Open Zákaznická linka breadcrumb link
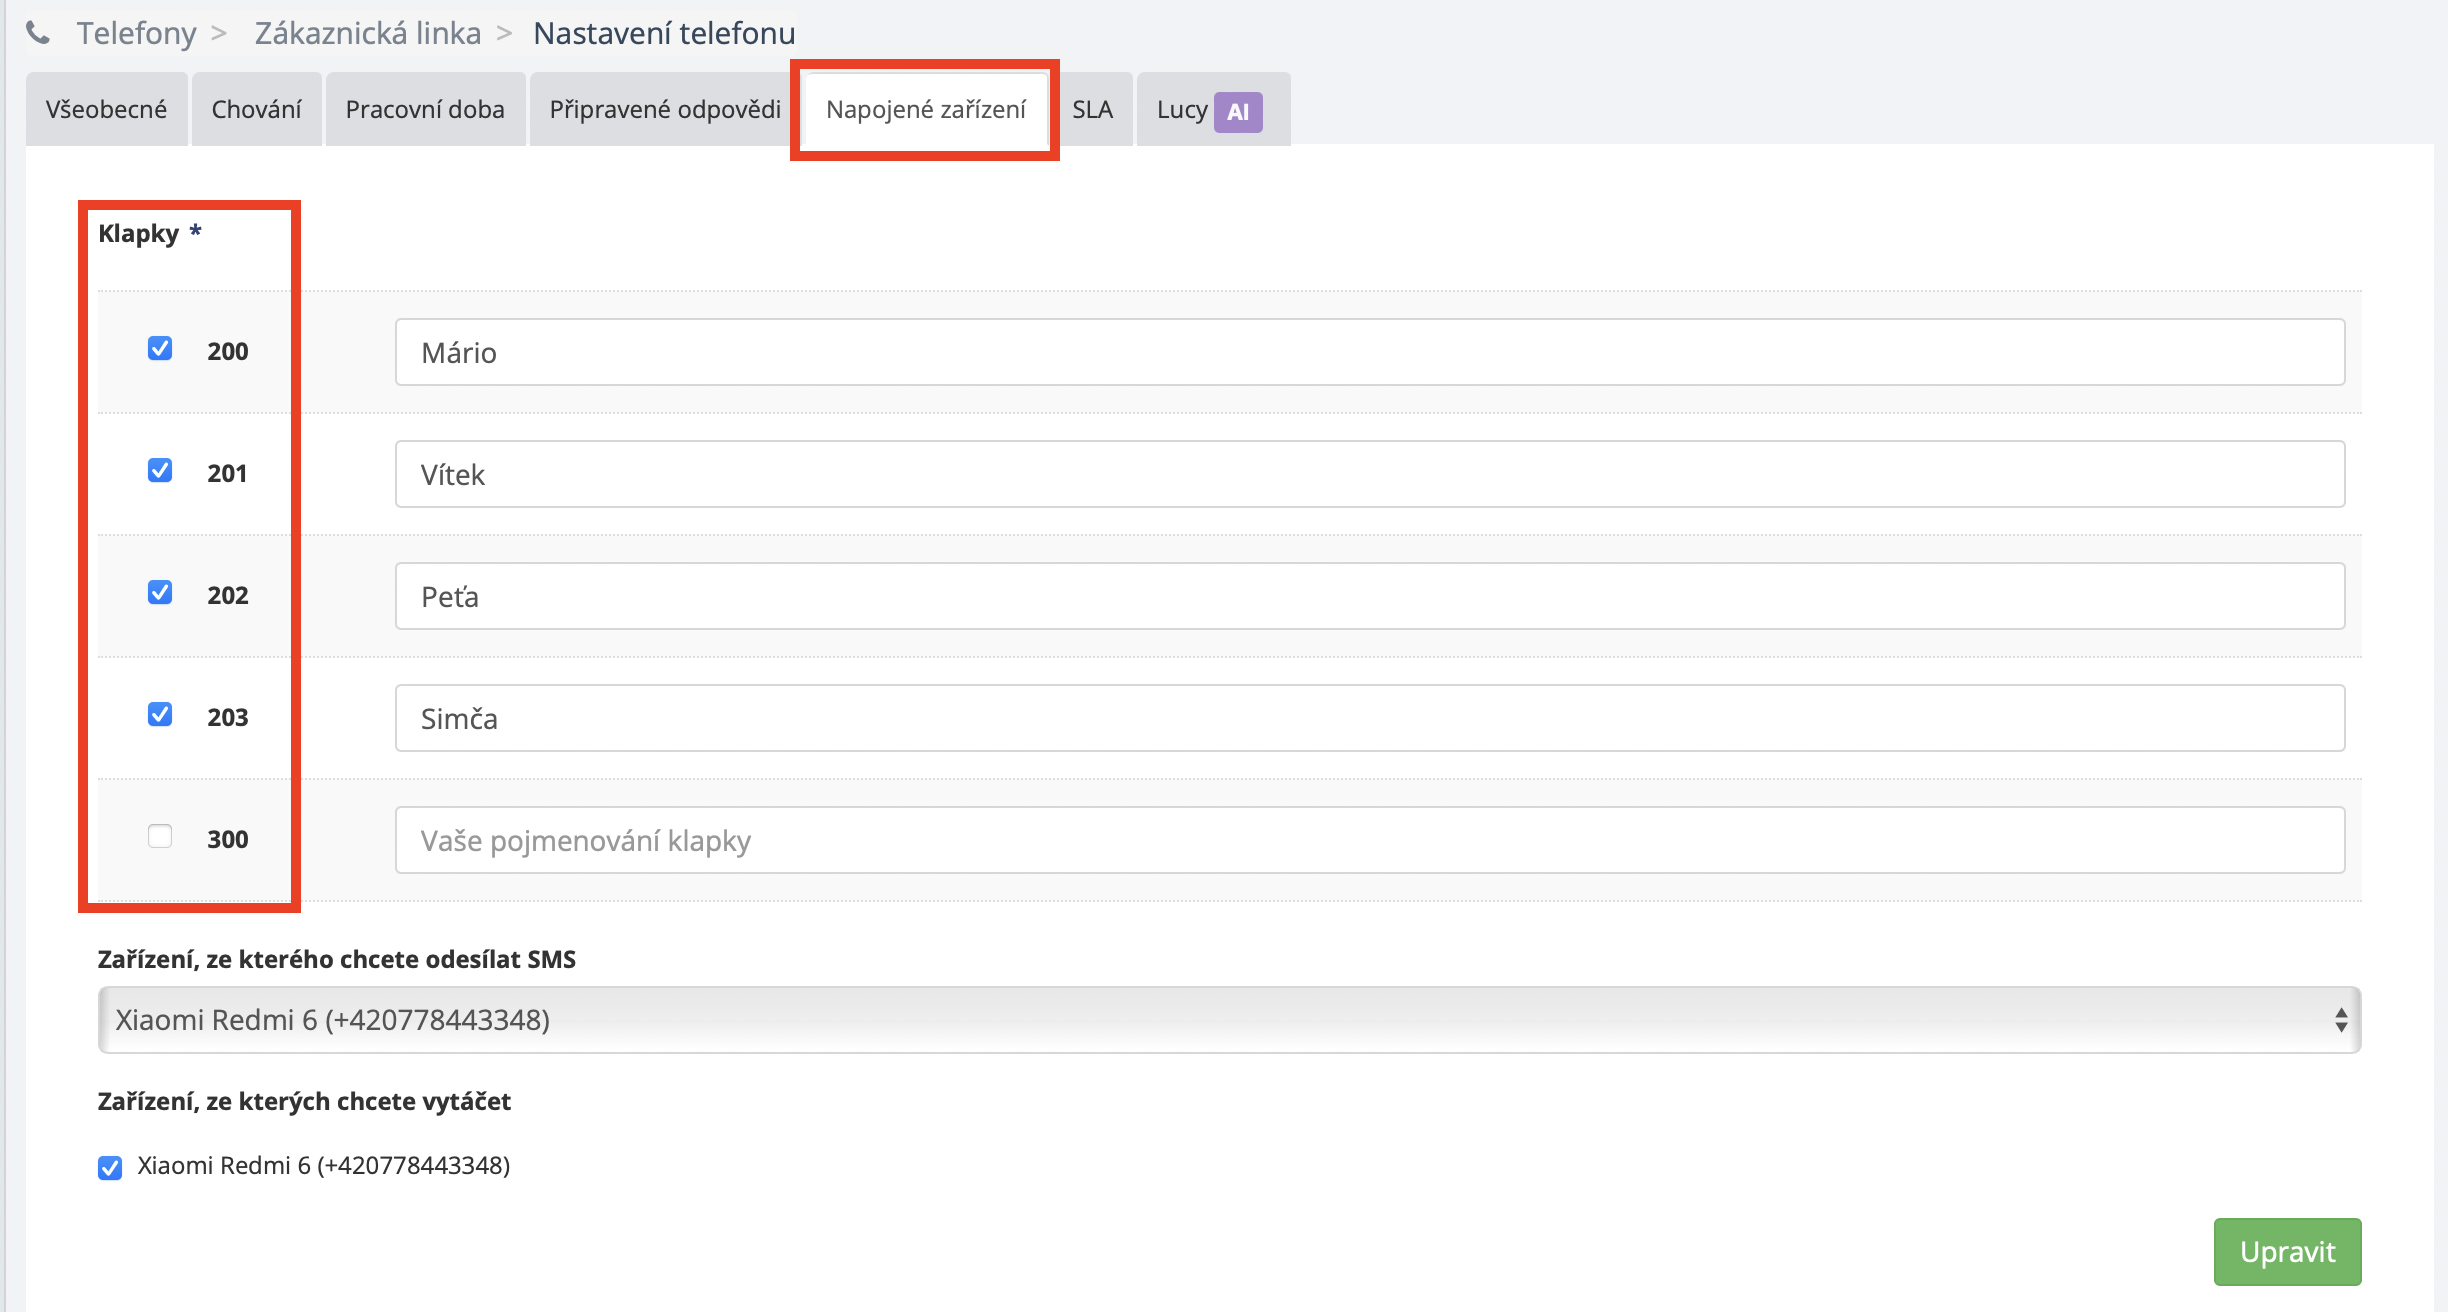Screen dimensions: 2448x1312 (368, 34)
